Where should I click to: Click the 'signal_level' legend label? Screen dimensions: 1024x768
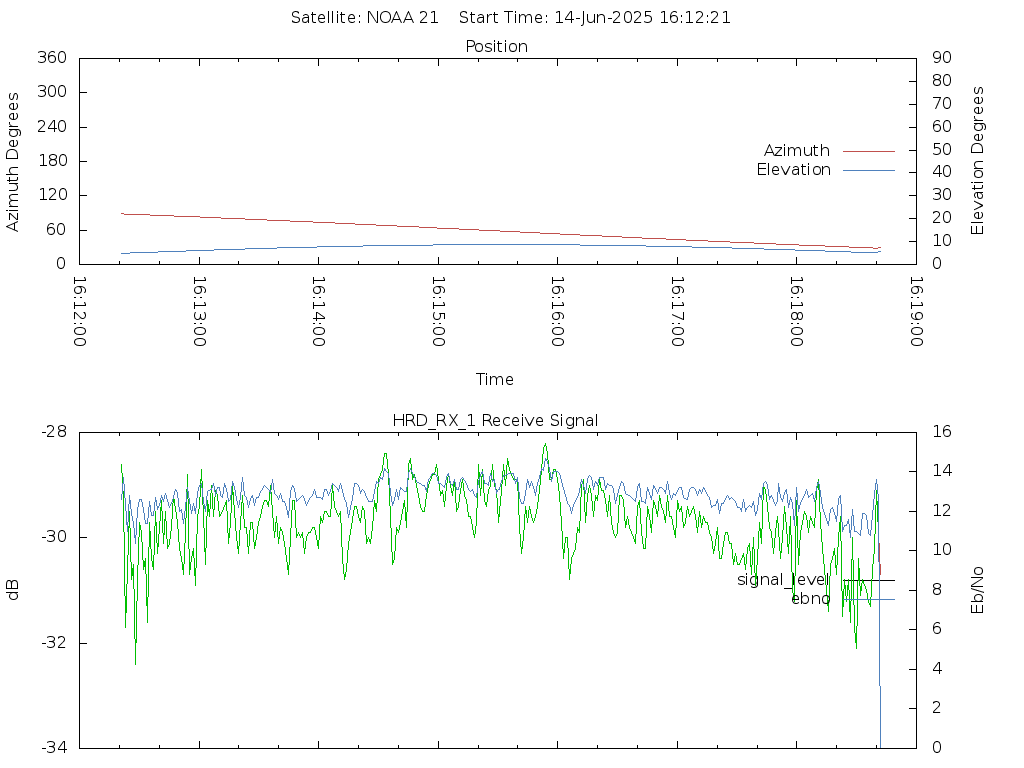click(x=783, y=580)
